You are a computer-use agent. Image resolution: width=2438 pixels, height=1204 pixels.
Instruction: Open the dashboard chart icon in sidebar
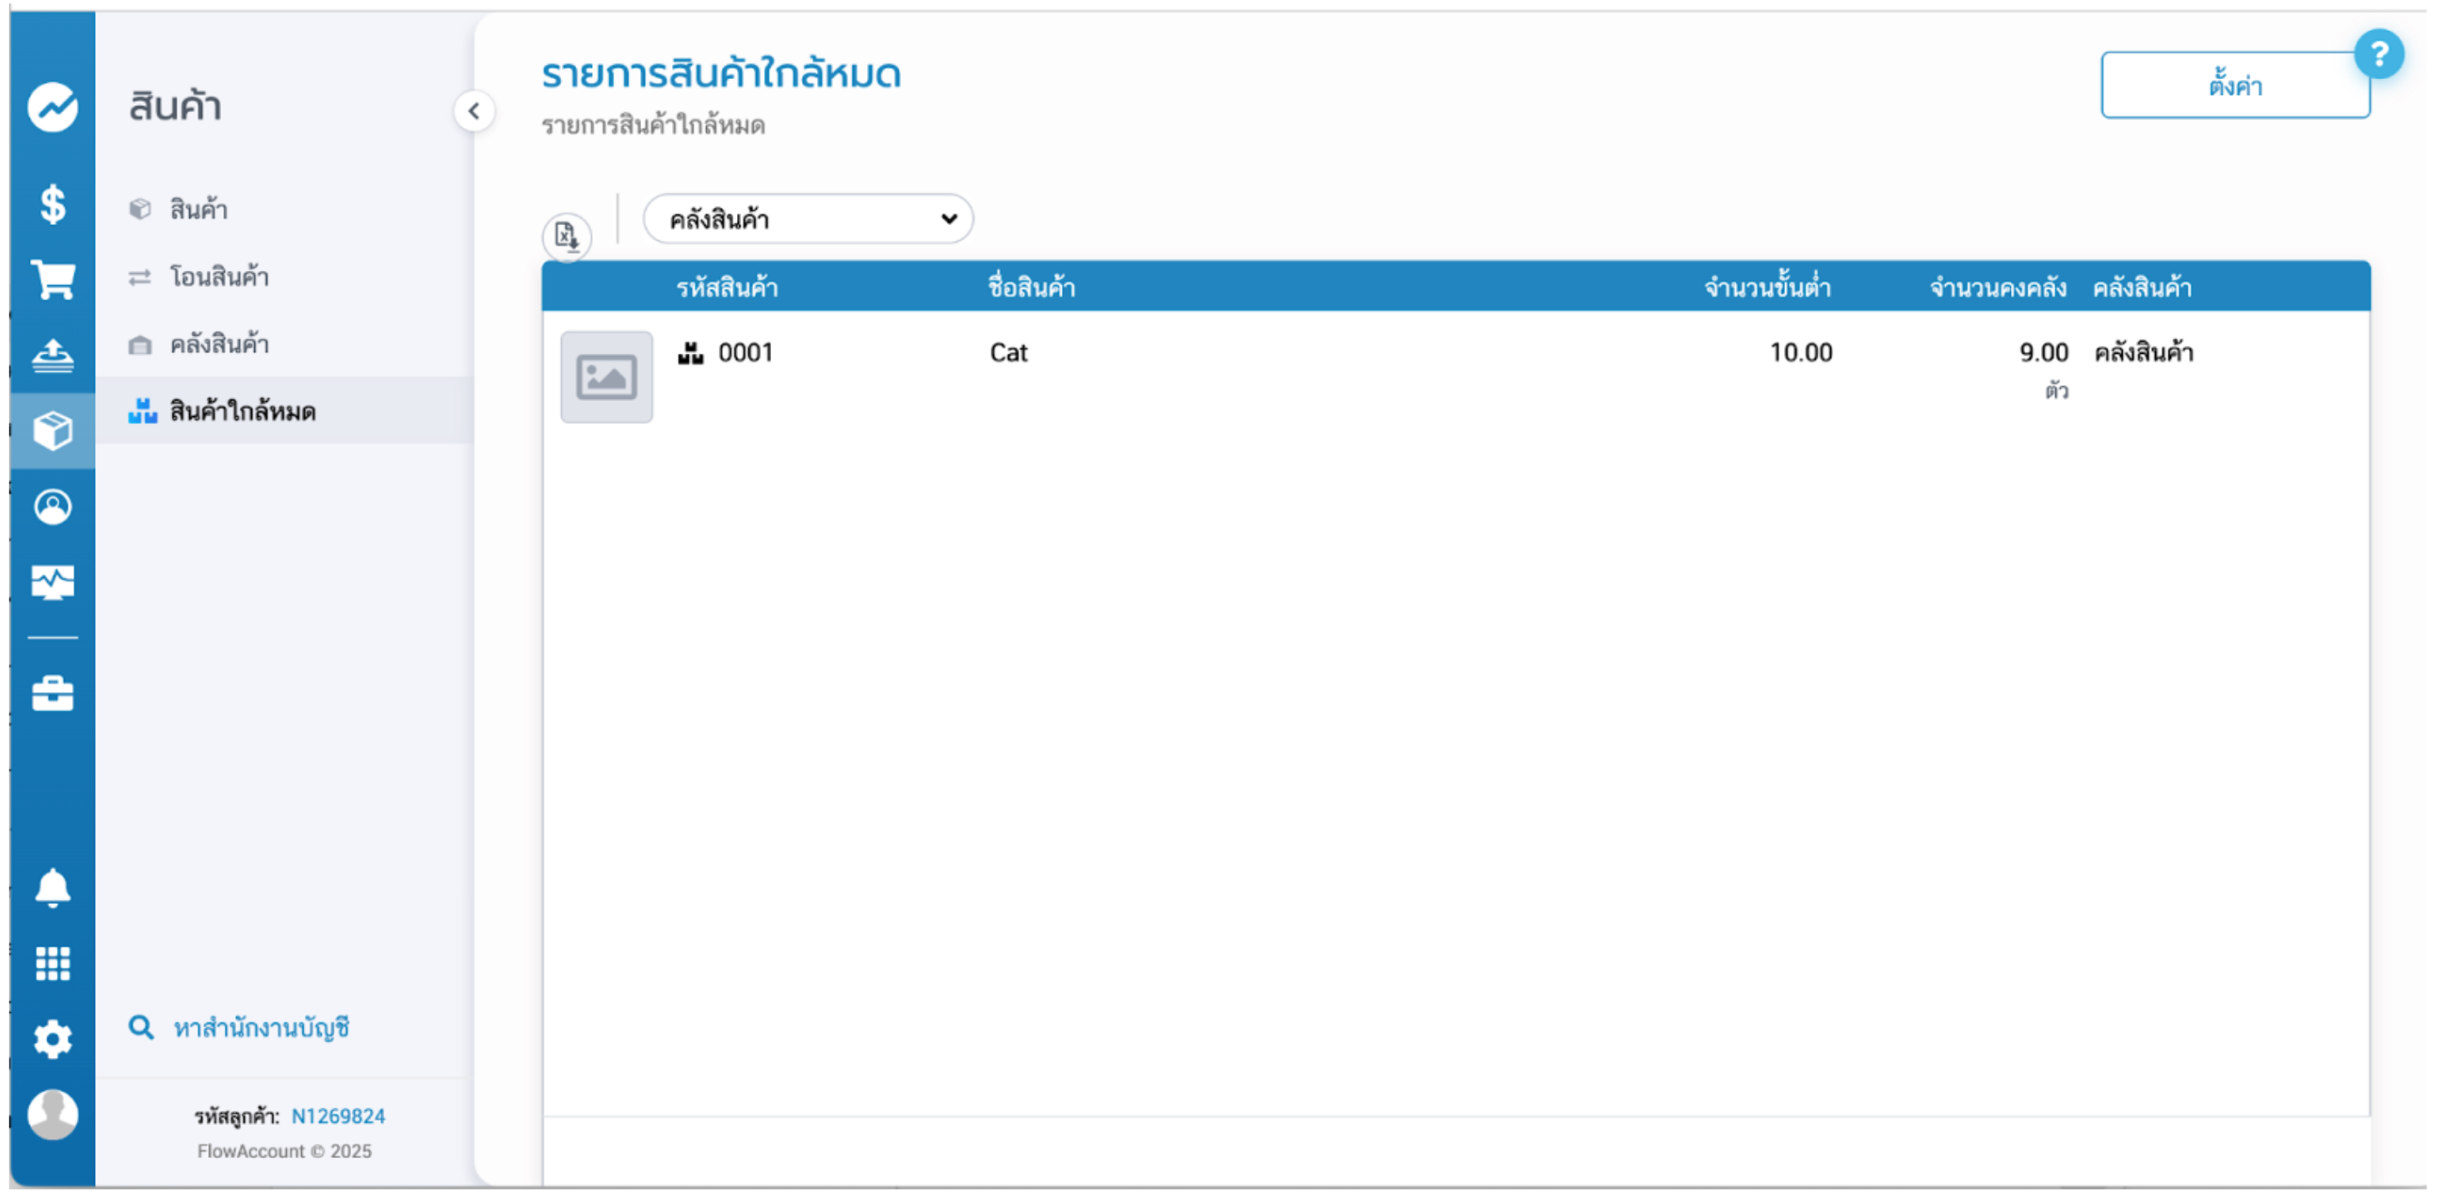coord(52,107)
